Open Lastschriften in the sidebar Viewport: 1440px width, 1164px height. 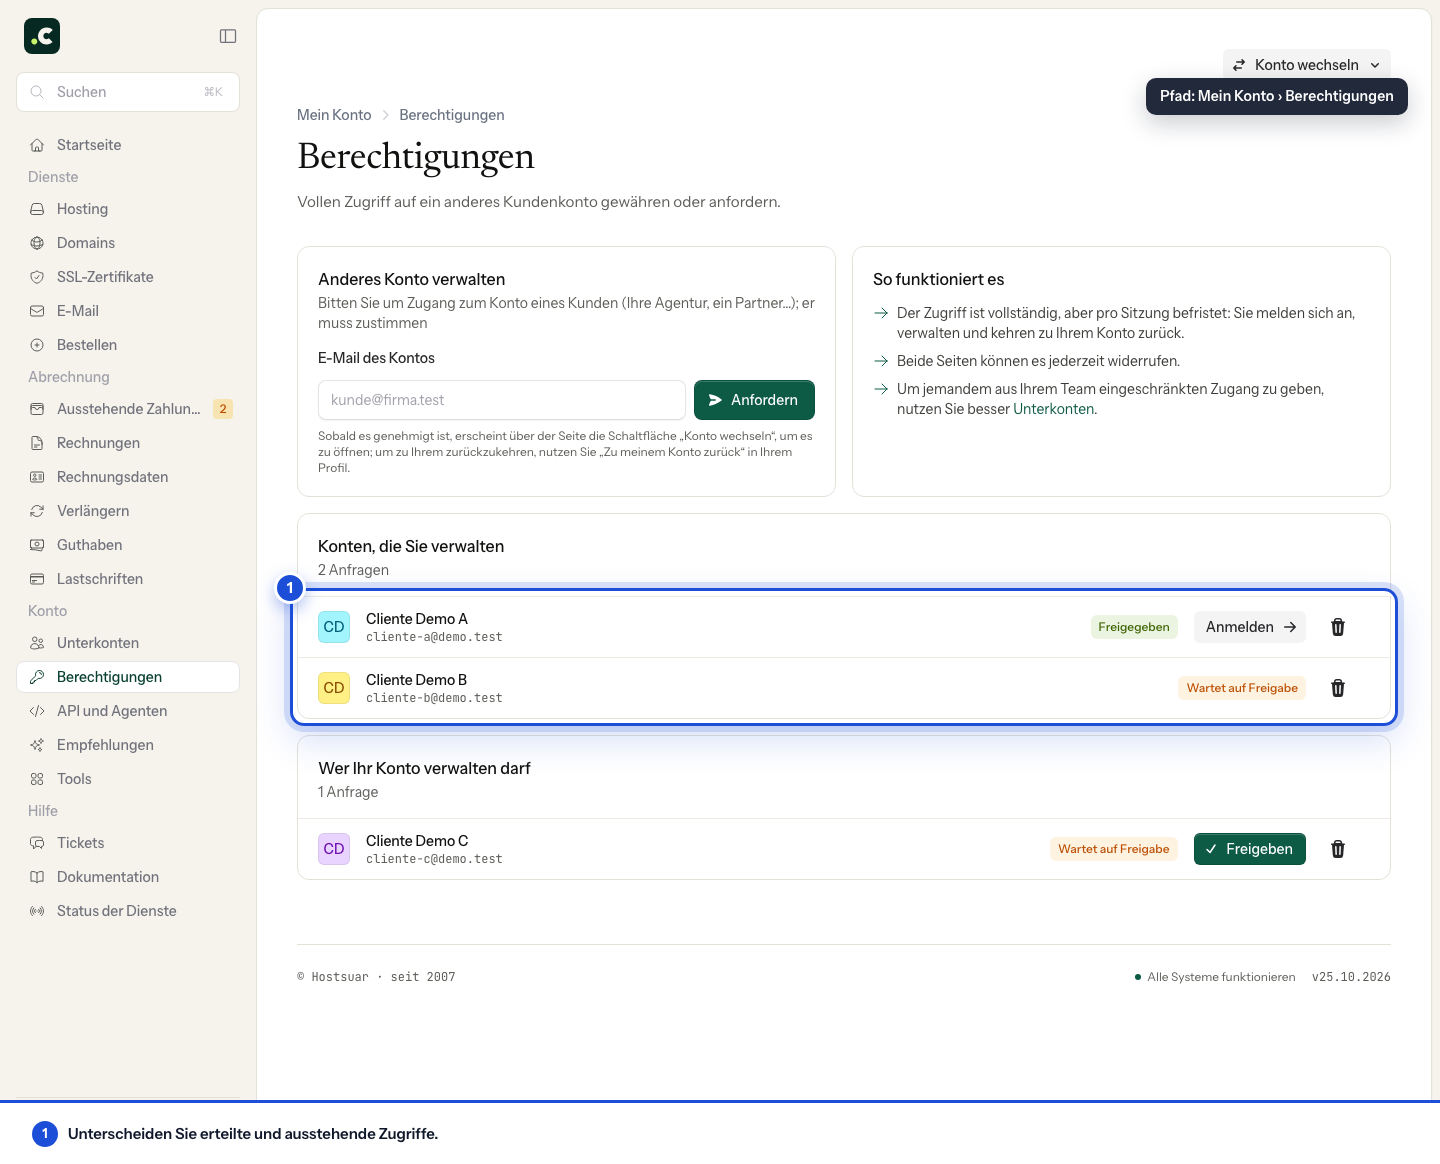click(x=128, y=579)
